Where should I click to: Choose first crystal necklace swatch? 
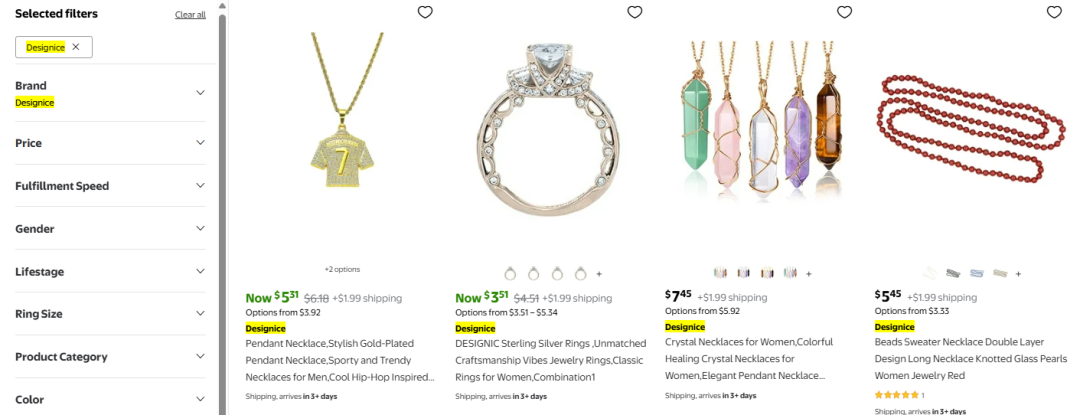pyautogui.click(x=720, y=273)
